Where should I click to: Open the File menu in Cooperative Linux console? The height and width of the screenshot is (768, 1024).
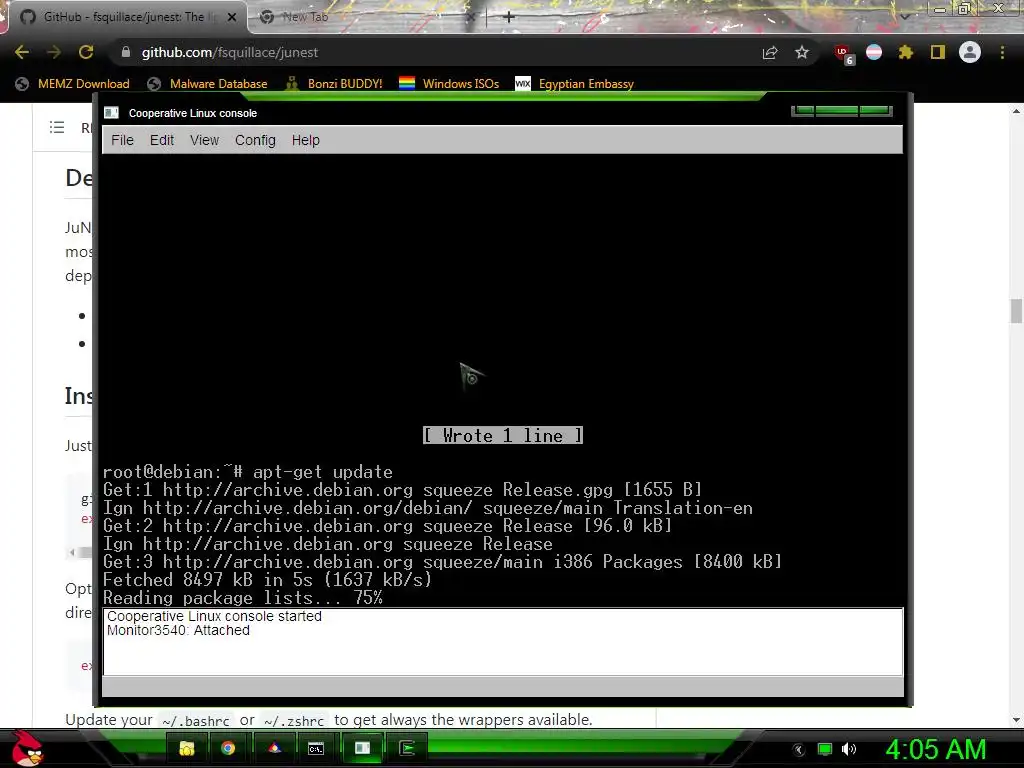pyautogui.click(x=122, y=140)
